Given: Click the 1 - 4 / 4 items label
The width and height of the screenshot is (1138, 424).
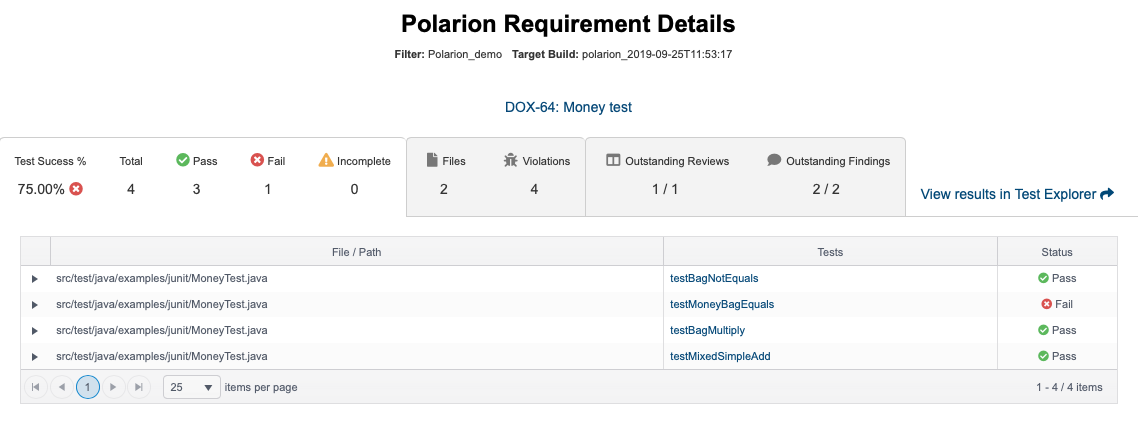Looking at the screenshot, I should [x=1069, y=387].
